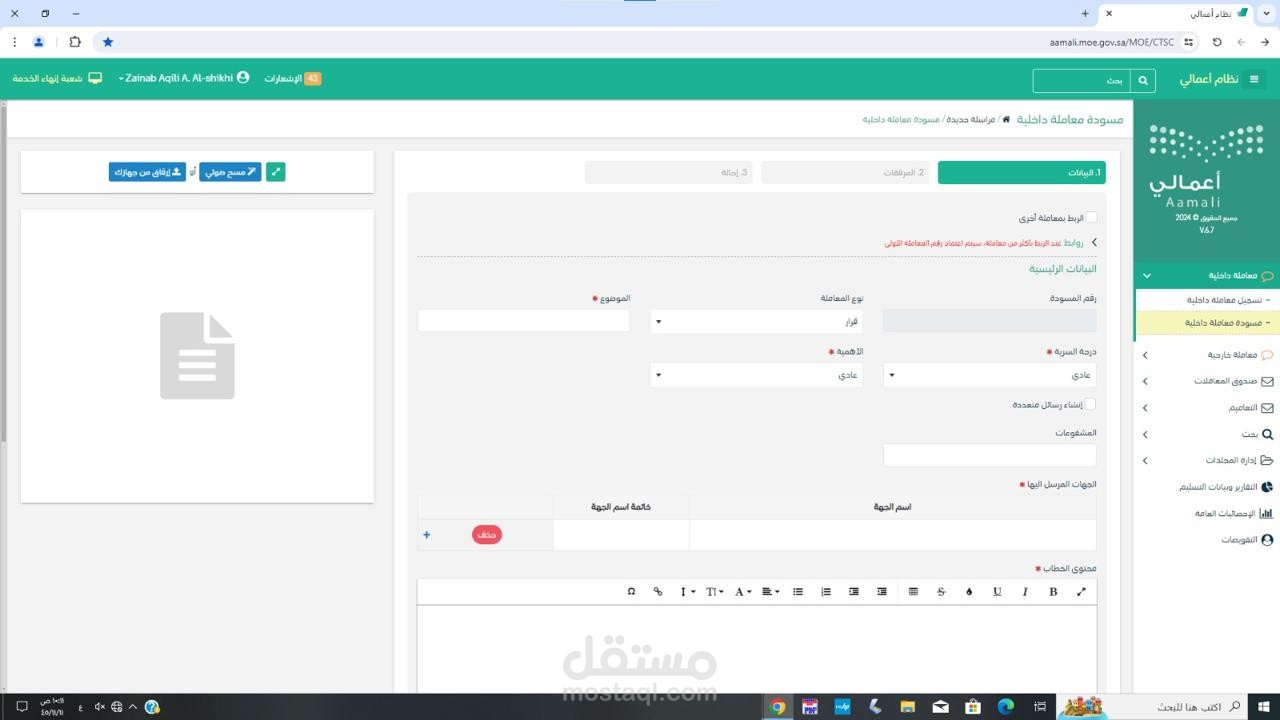Check the 'إنشاء رسائل متعددة' checkbox
The width and height of the screenshot is (1280, 720).
[1091, 405]
